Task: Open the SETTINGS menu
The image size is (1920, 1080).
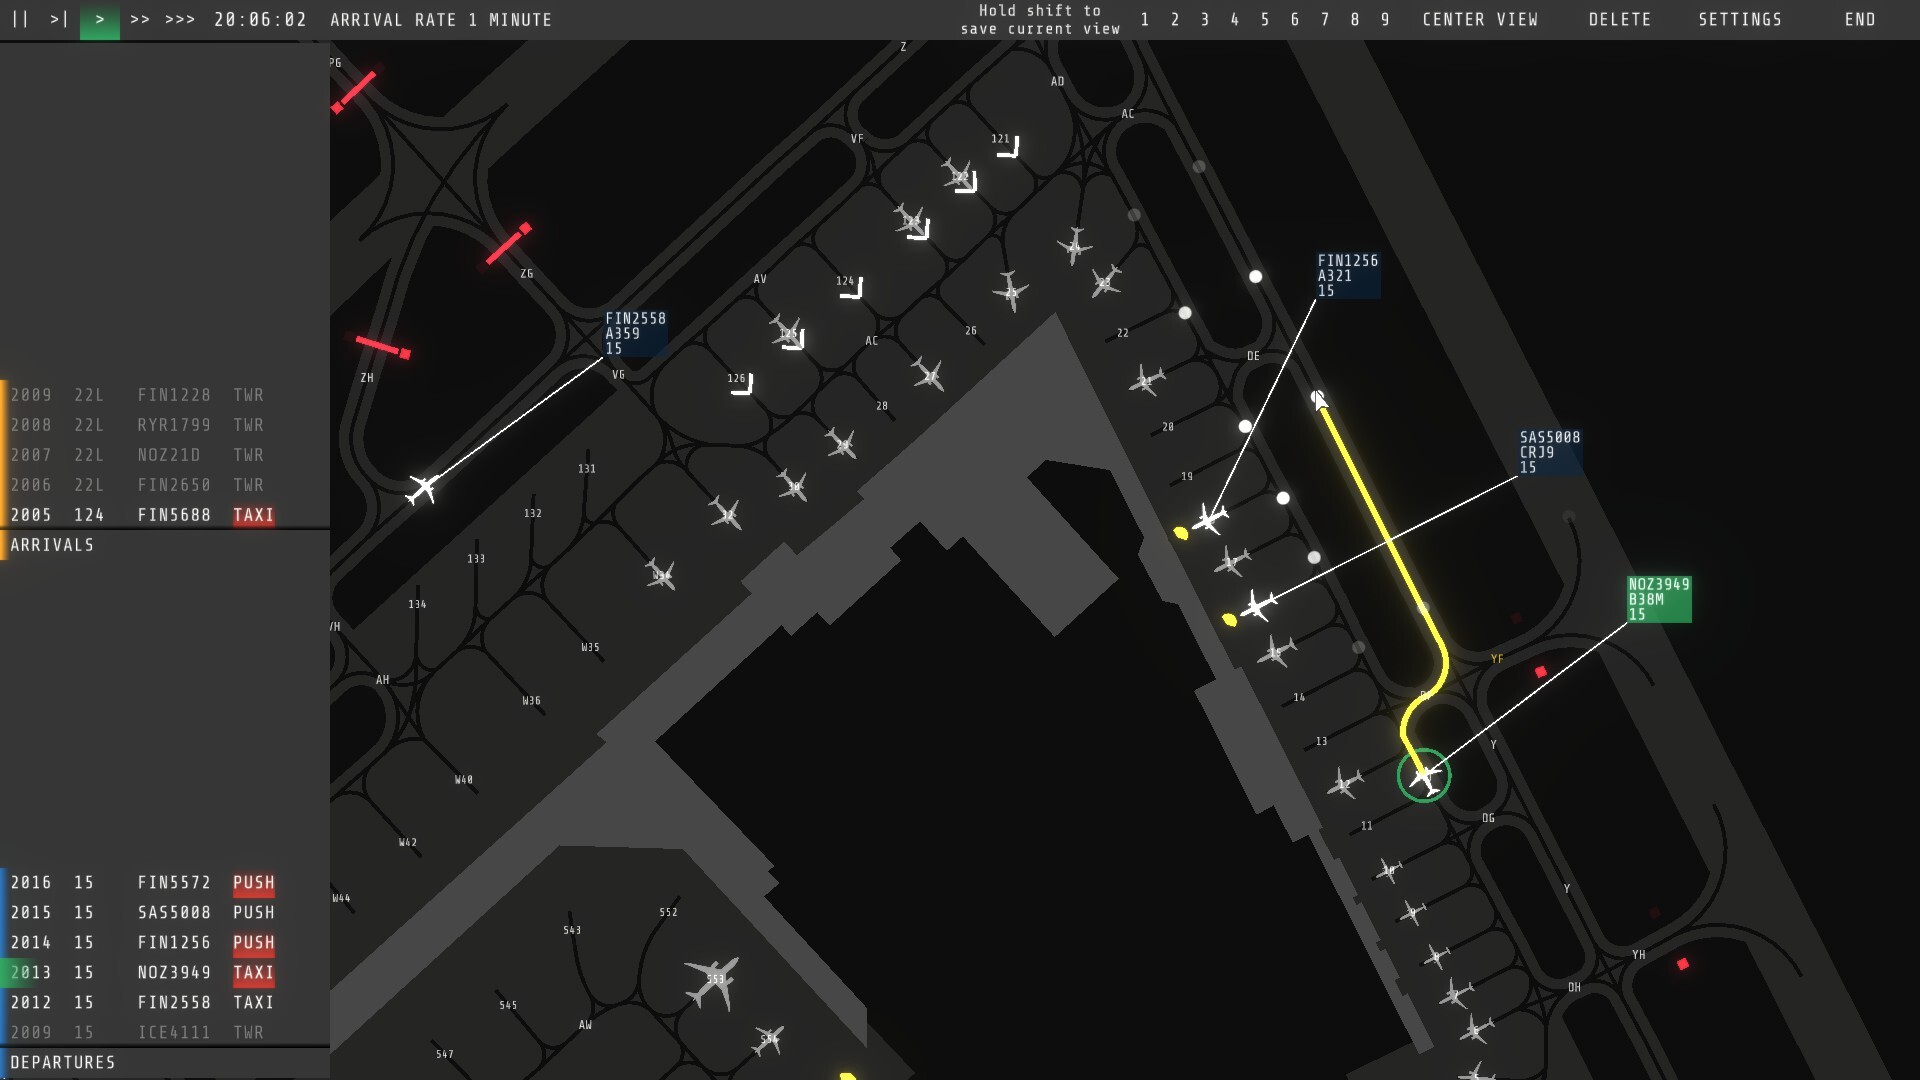Action: pyautogui.click(x=1740, y=19)
